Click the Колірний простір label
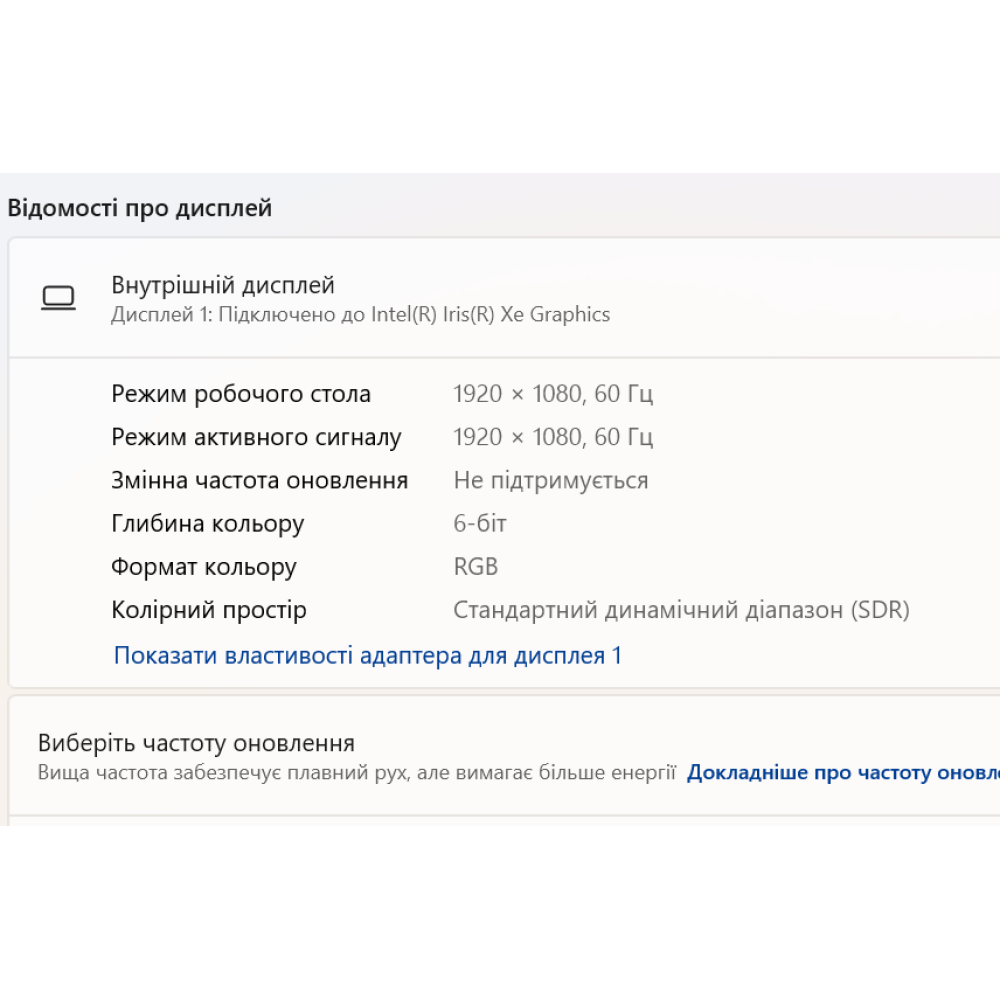 pos(209,610)
